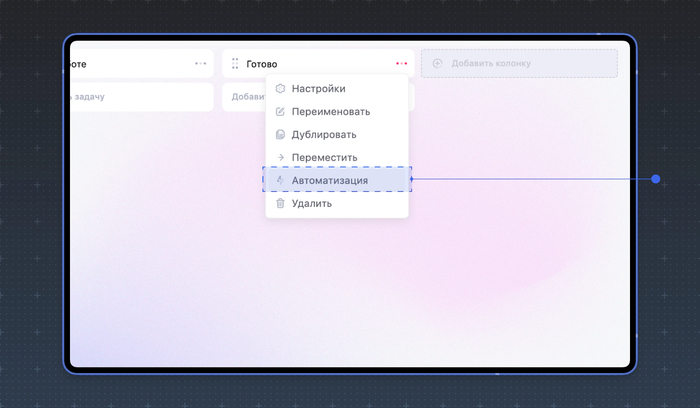This screenshot has height=408, width=700.
Task: Choose Переименовать in the column menu
Action: (x=330, y=111)
